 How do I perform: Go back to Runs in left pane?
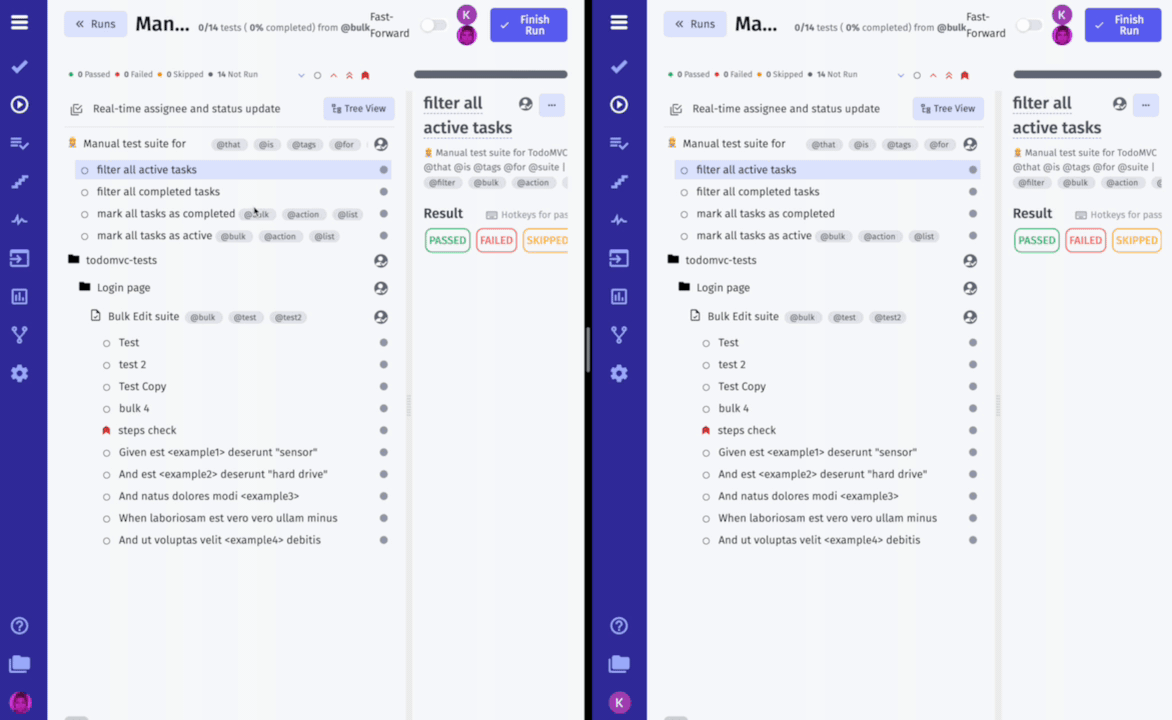click(95, 24)
